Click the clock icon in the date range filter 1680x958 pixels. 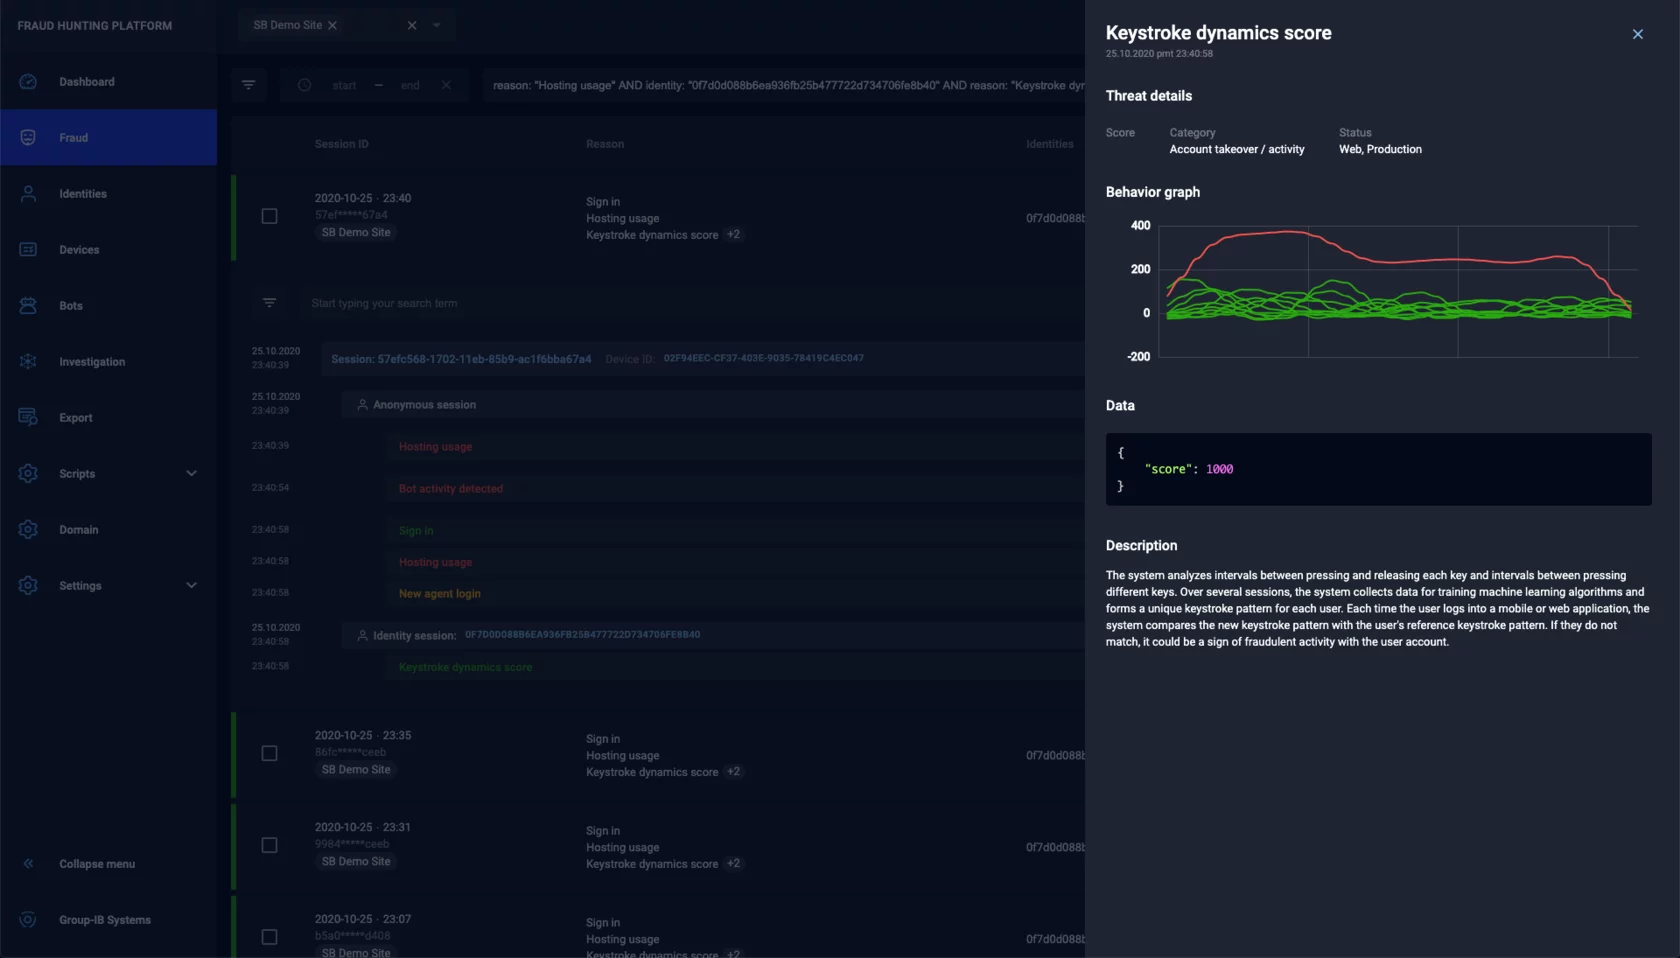(x=303, y=85)
